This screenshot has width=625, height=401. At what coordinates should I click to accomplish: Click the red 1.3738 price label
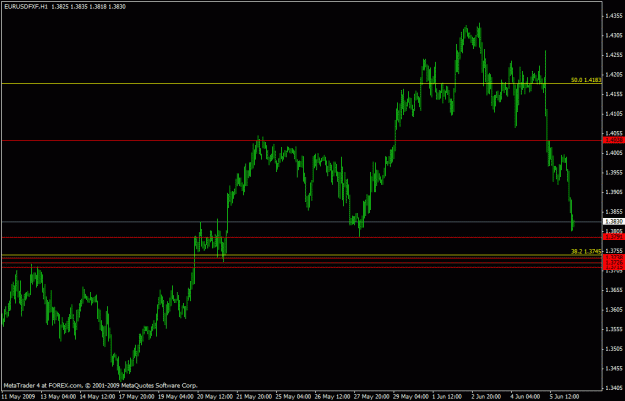point(614,258)
